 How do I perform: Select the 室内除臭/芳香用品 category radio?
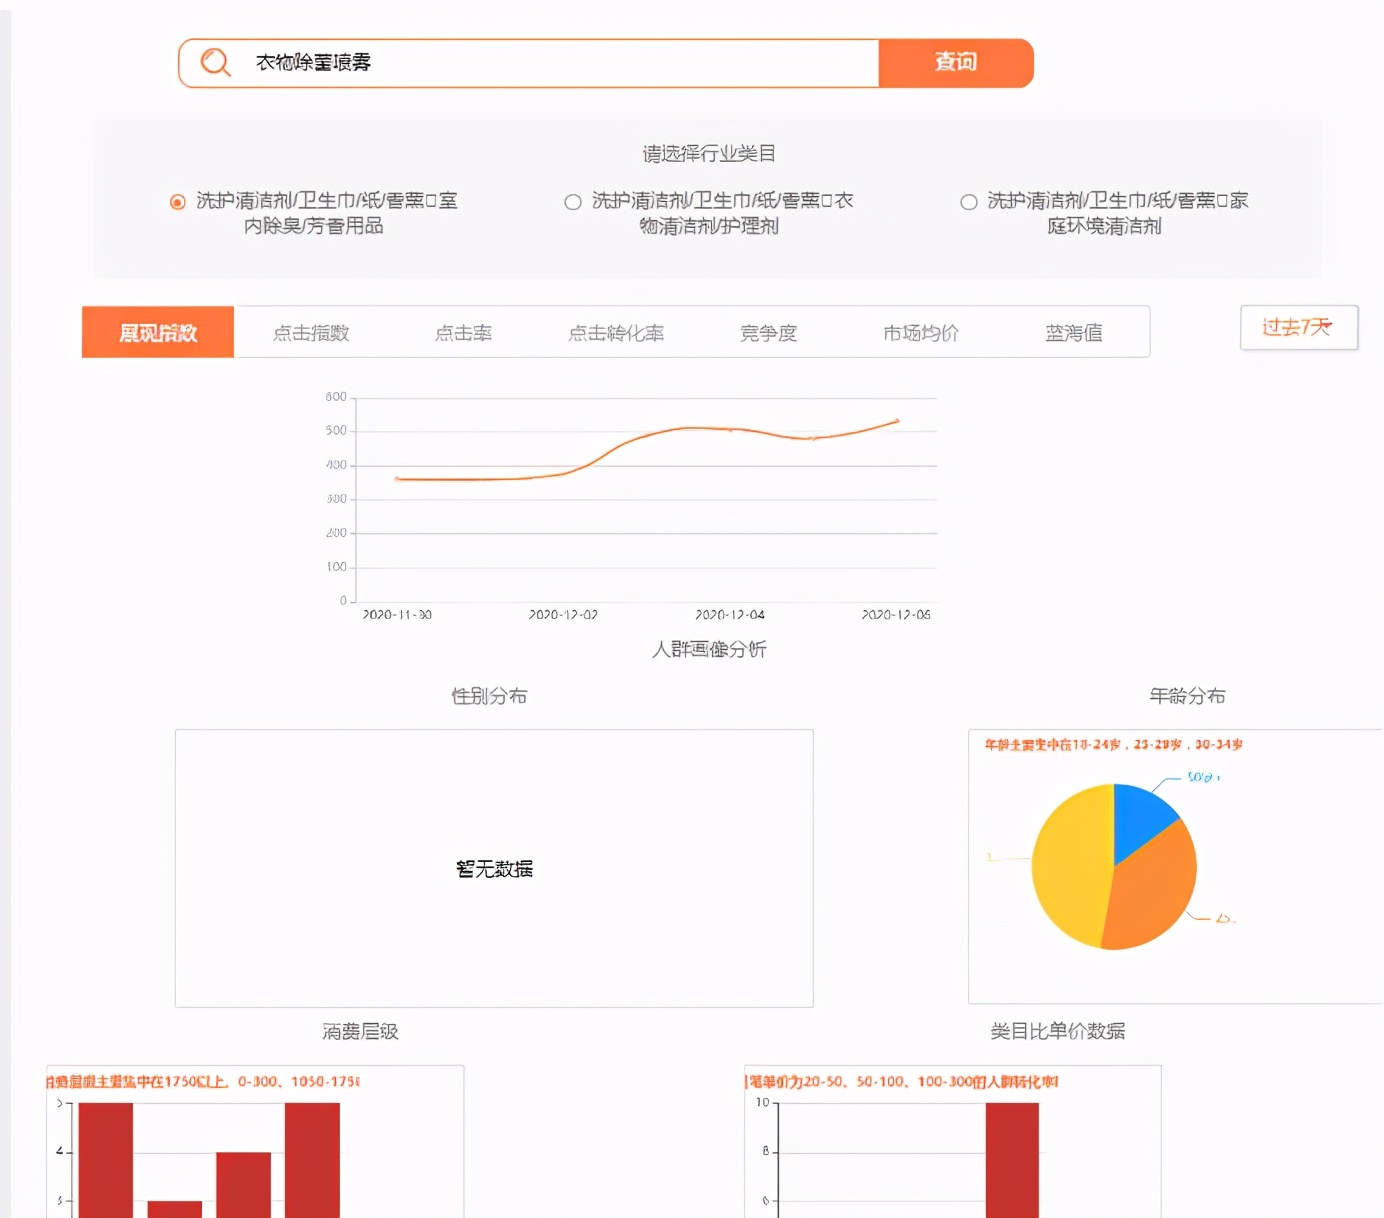(x=177, y=201)
